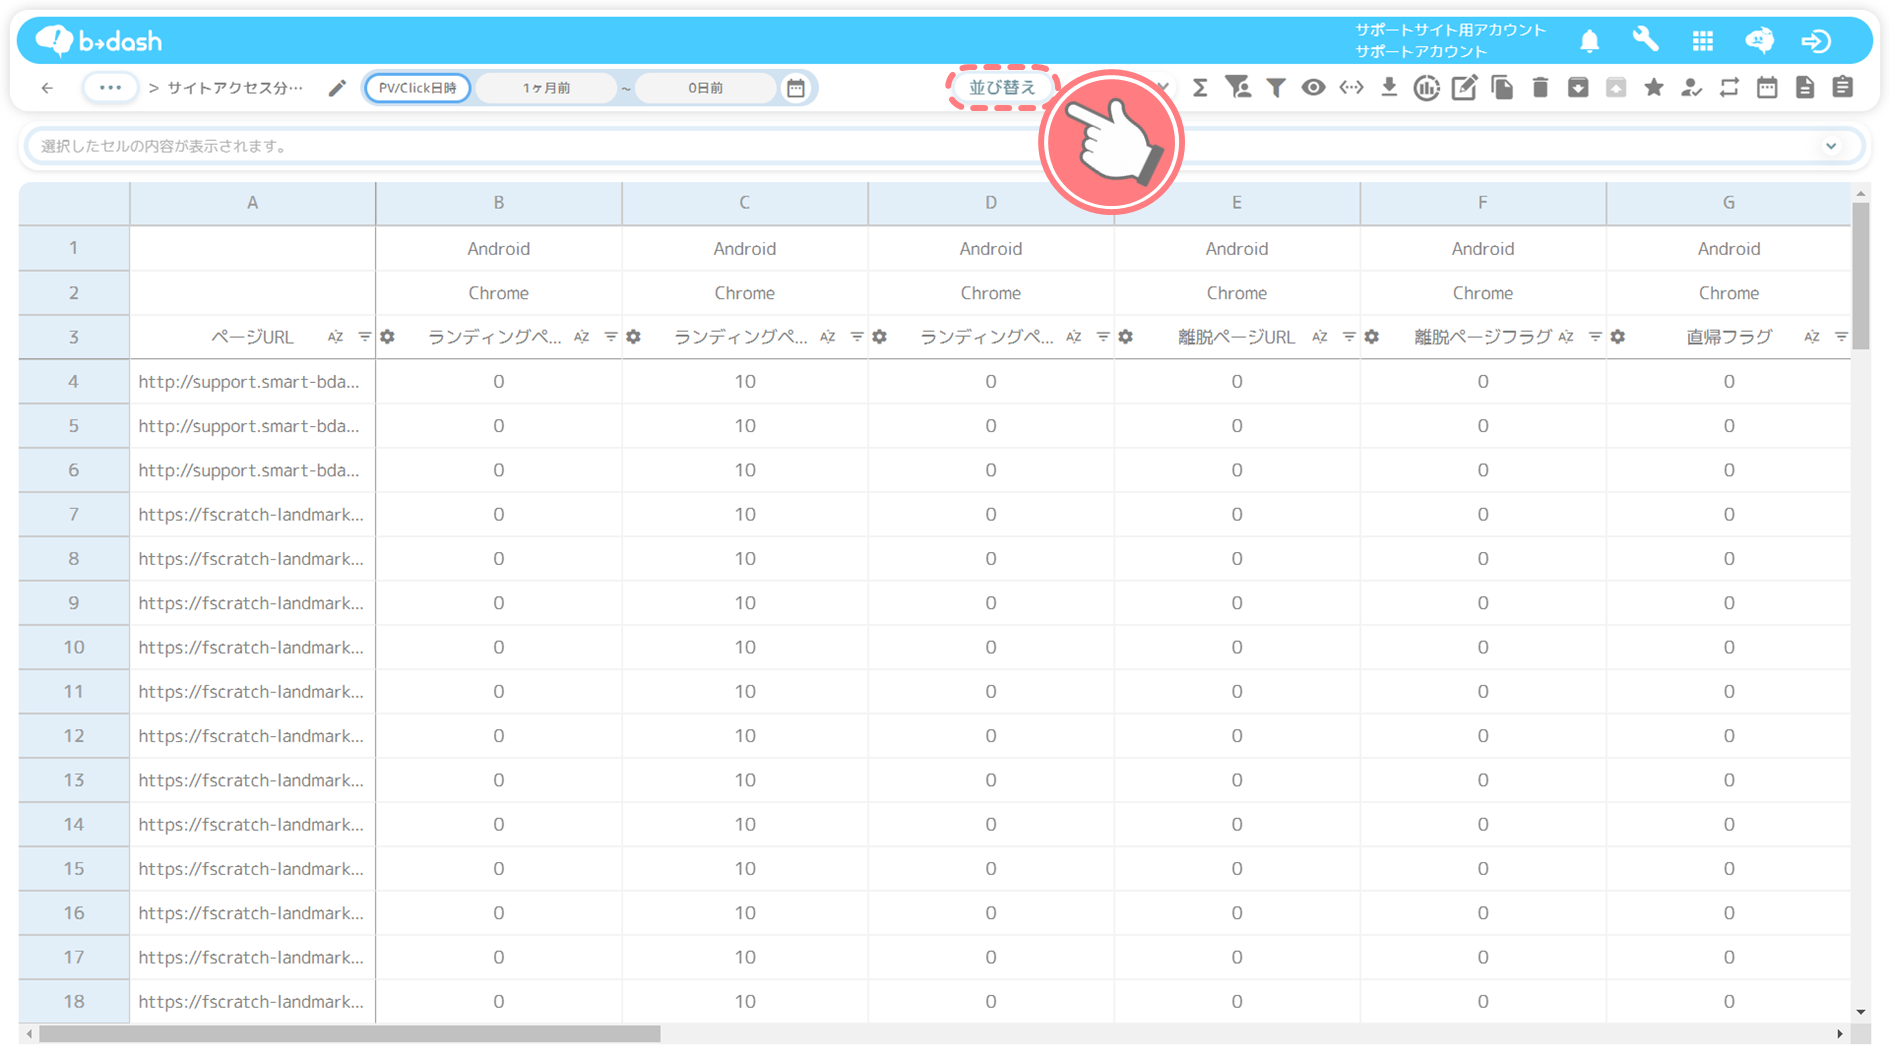Go back with the left arrow
This screenshot has width=1890, height=1063.
47,88
